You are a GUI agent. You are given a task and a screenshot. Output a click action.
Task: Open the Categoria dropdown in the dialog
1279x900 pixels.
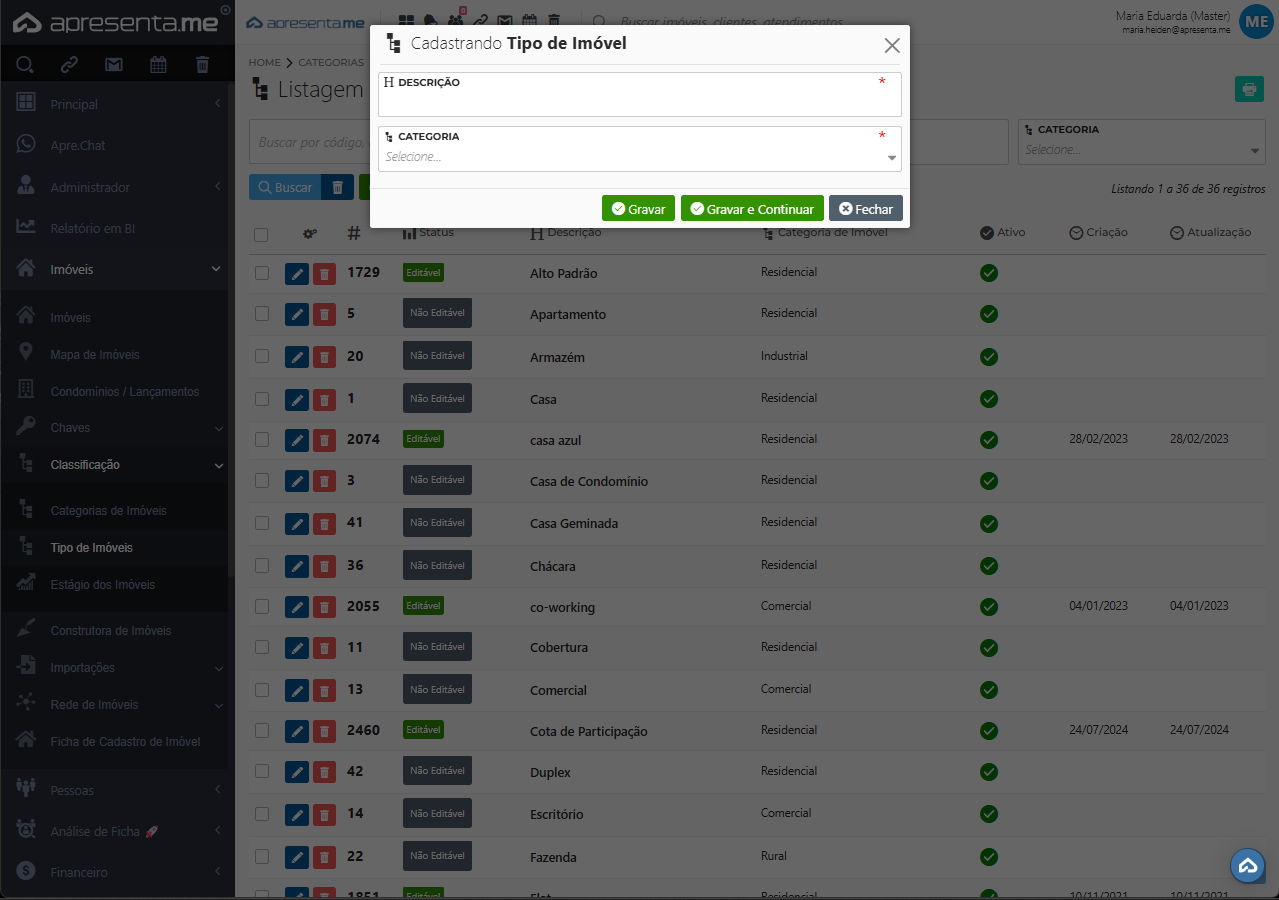tap(639, 157)
